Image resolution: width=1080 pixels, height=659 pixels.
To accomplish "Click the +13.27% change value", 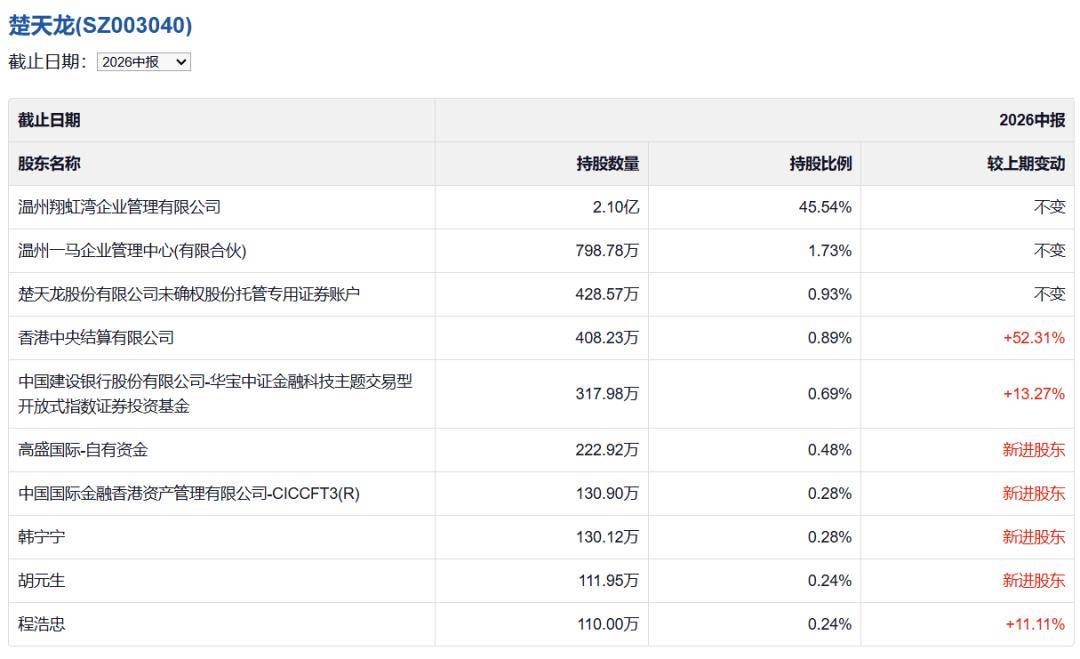I will tap(1034, 394).
